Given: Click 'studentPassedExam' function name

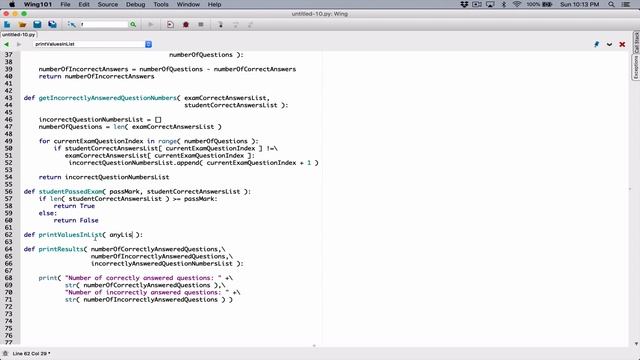Looking at the screenshot, I should click(71, 191).
